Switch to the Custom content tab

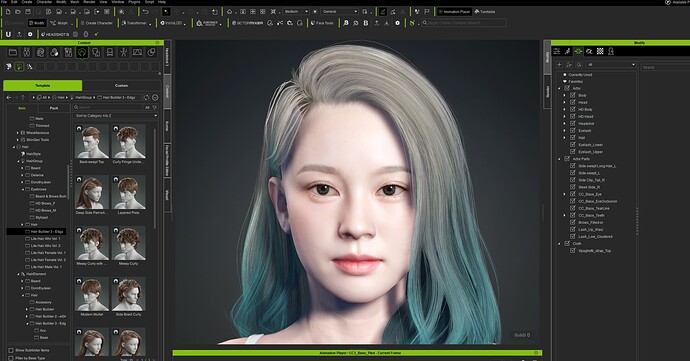pos(121,85)
